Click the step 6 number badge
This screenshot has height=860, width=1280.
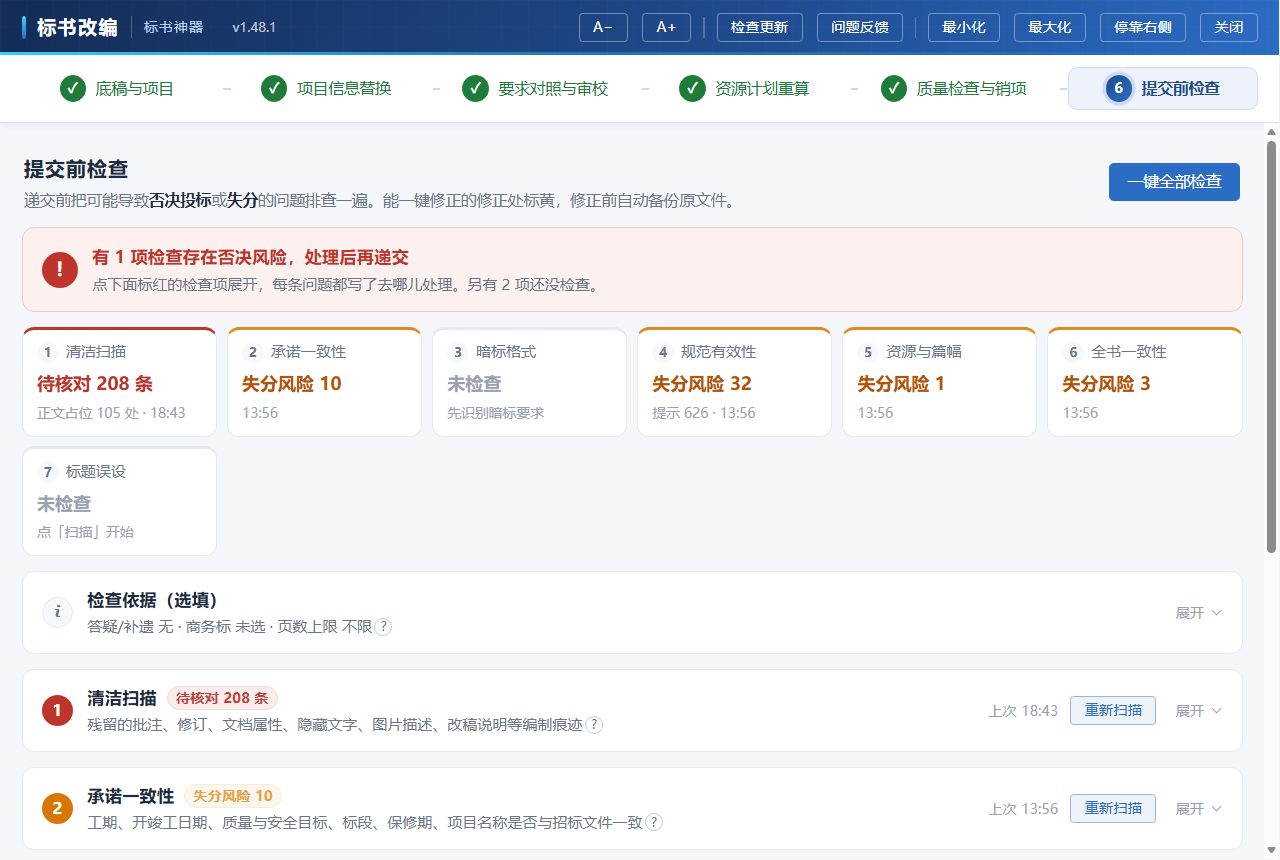[x=1119, y=88]
